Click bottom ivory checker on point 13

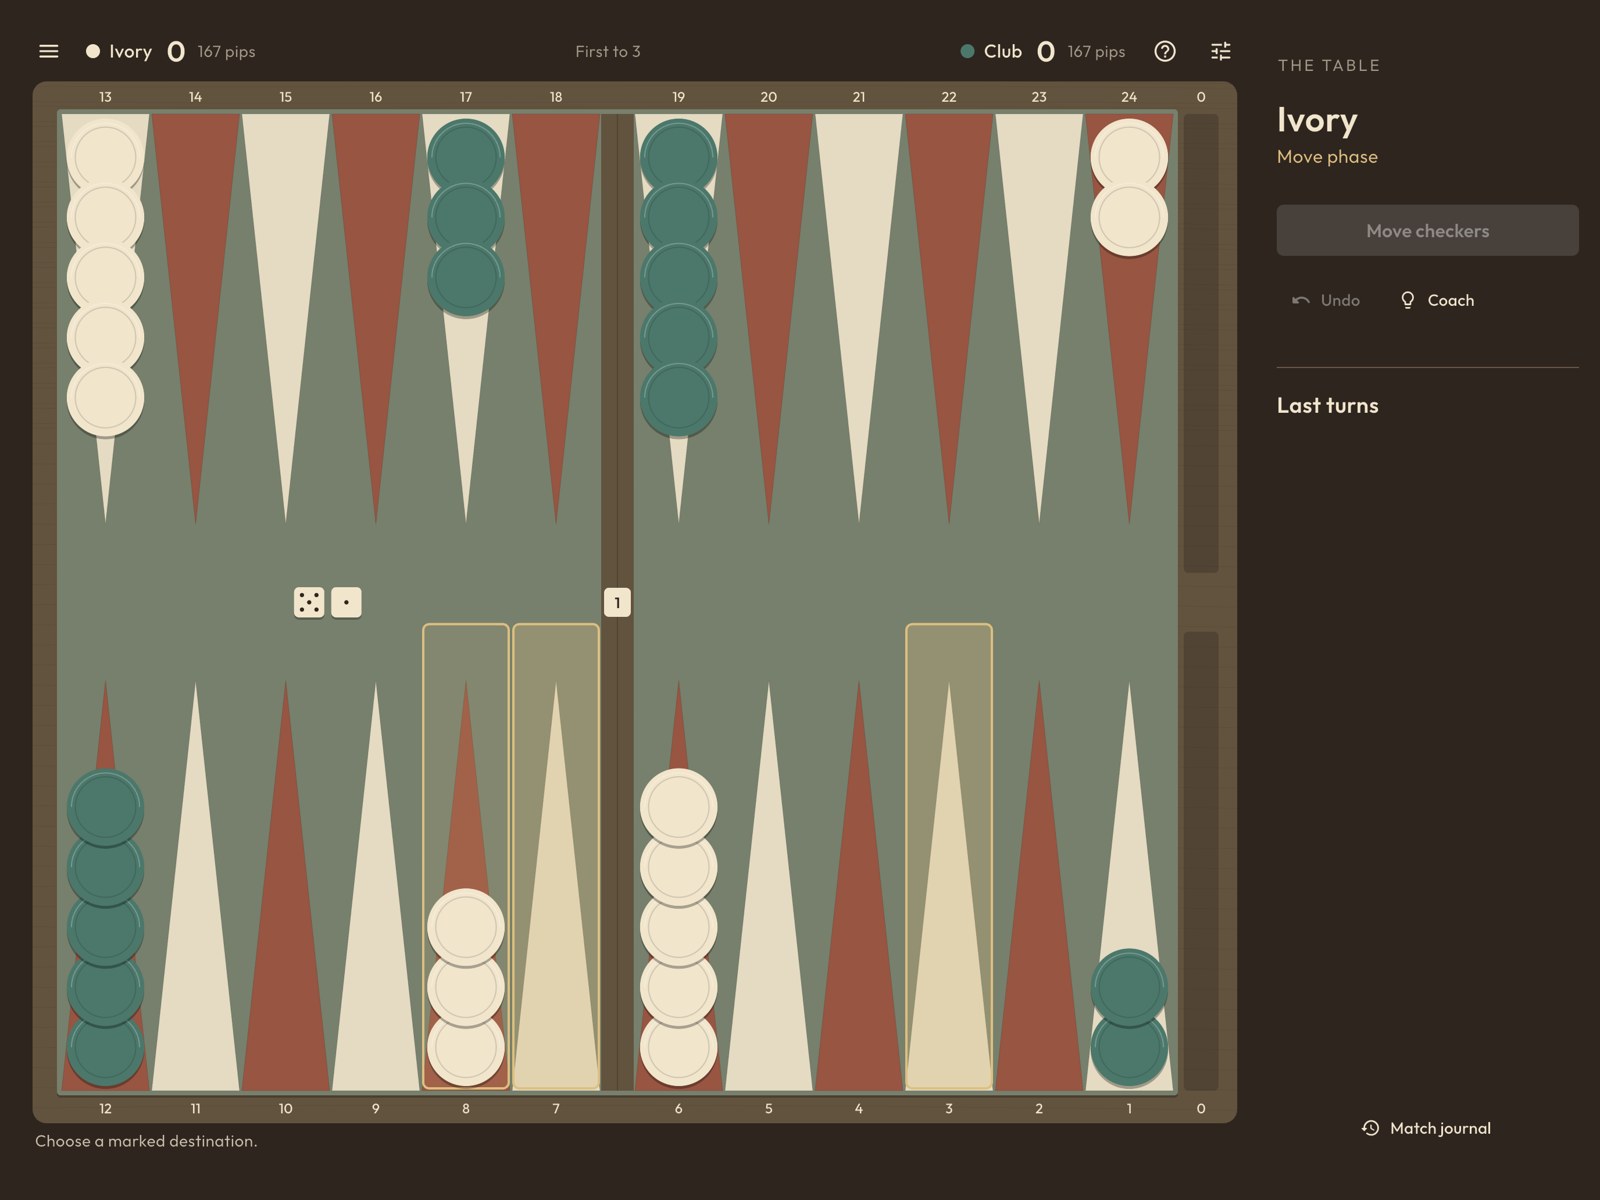[x=105, y=397]
